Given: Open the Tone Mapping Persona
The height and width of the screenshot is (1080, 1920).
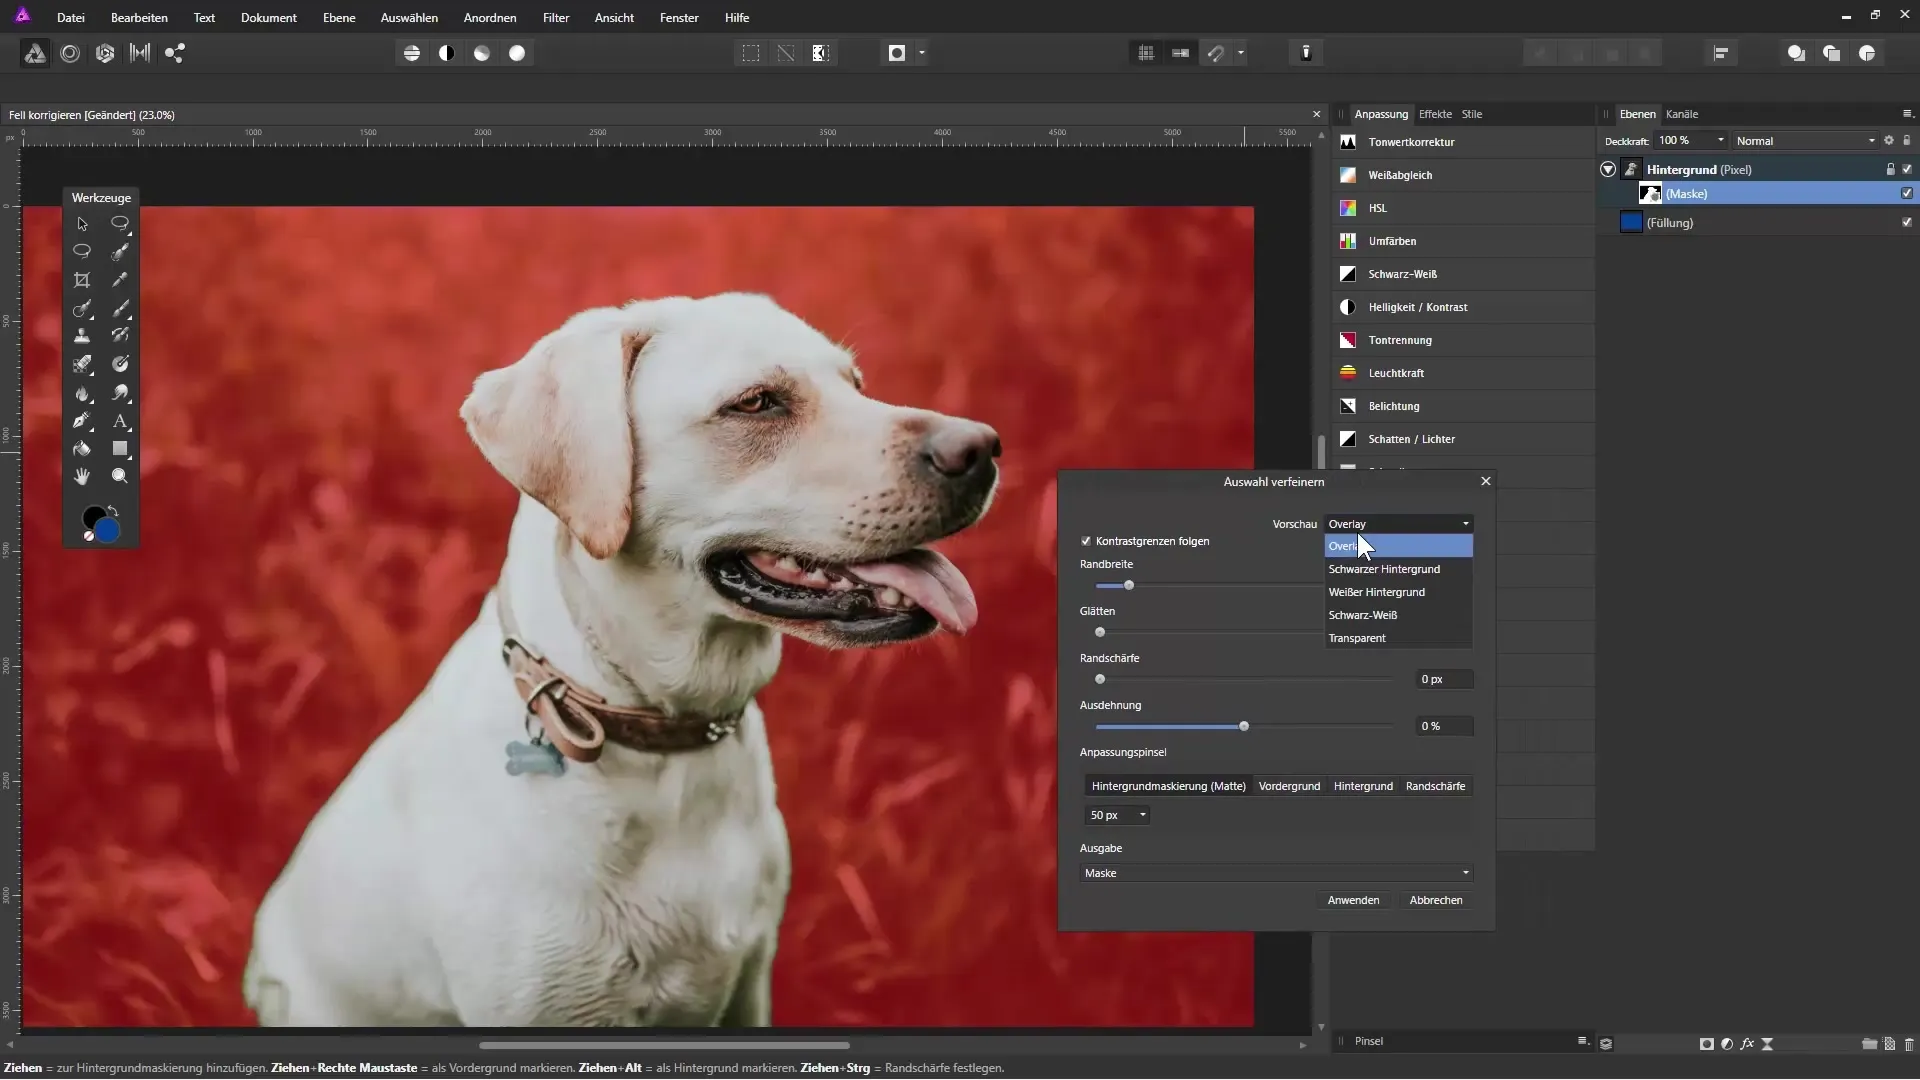Looking at the screenshot, I should click(140, 53).
